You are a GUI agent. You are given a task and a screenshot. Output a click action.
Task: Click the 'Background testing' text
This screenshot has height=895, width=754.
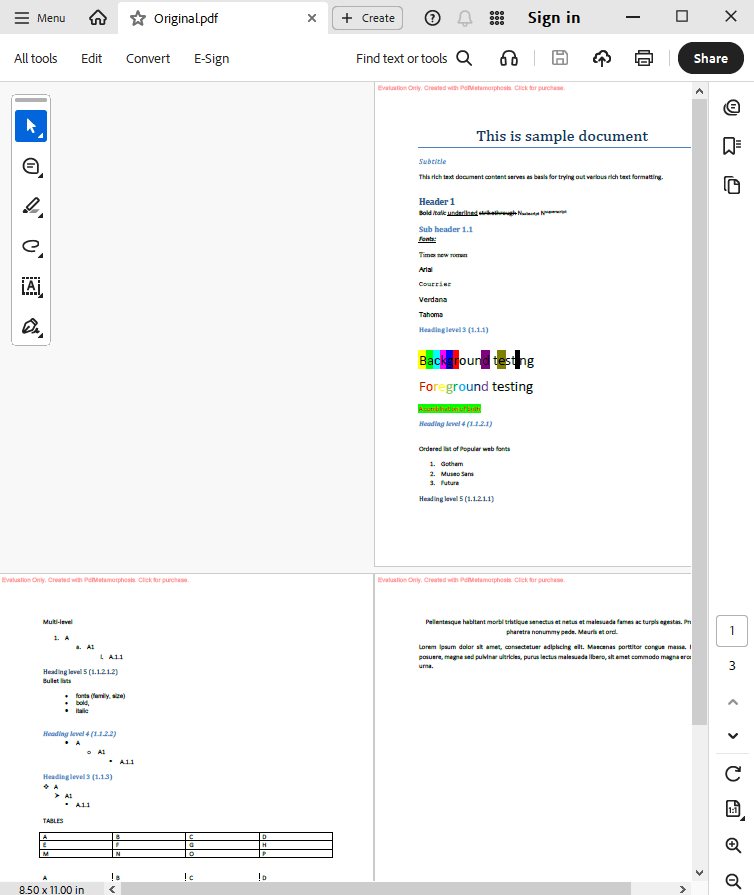pos(476,360)
